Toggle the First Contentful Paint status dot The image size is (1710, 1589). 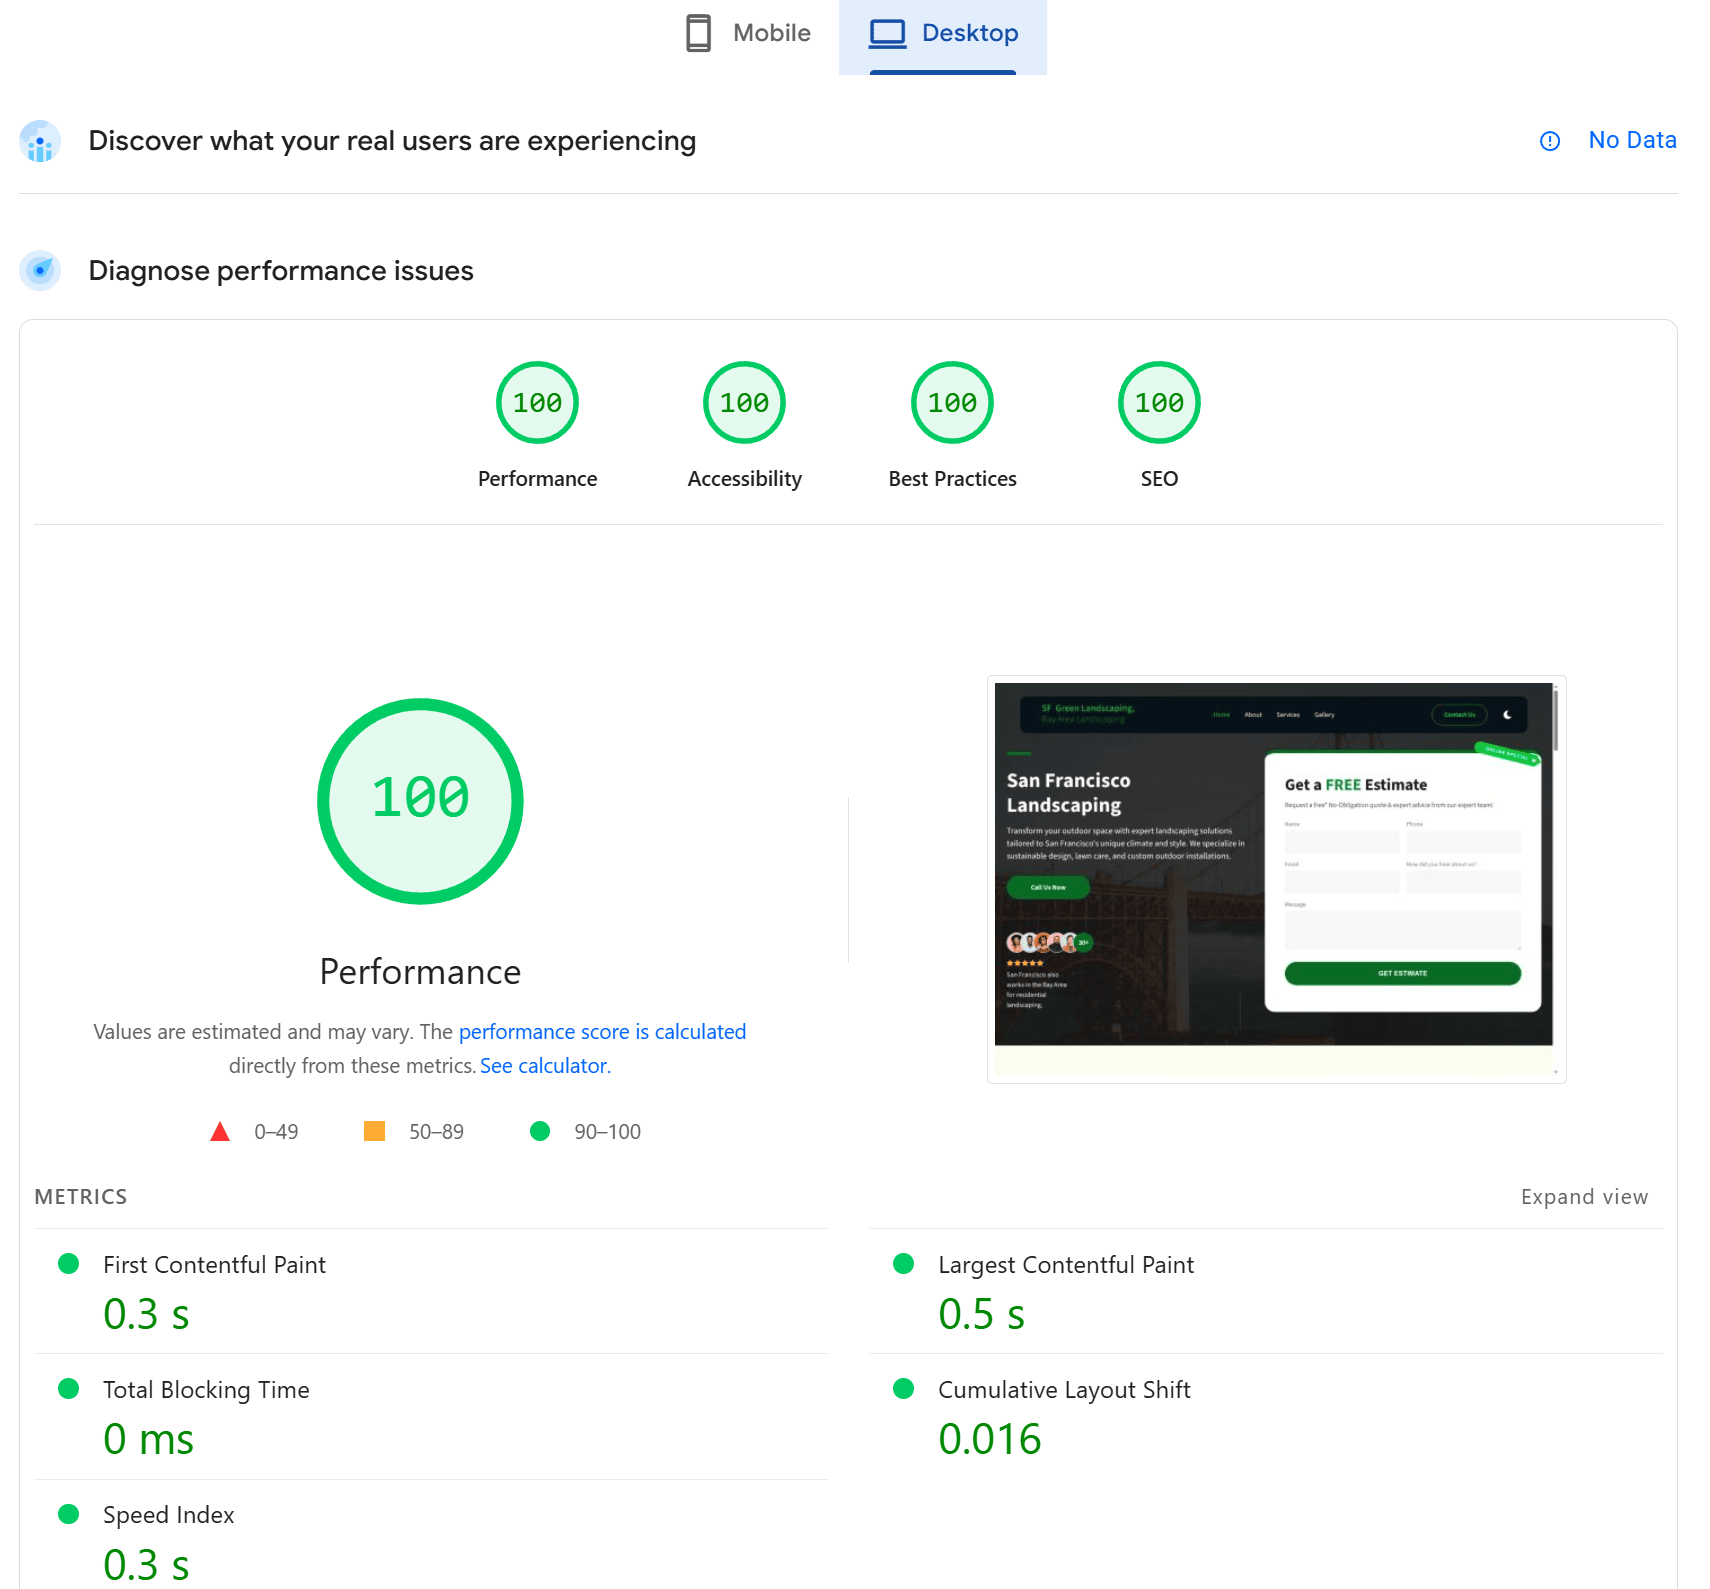tap(68, 1264)
